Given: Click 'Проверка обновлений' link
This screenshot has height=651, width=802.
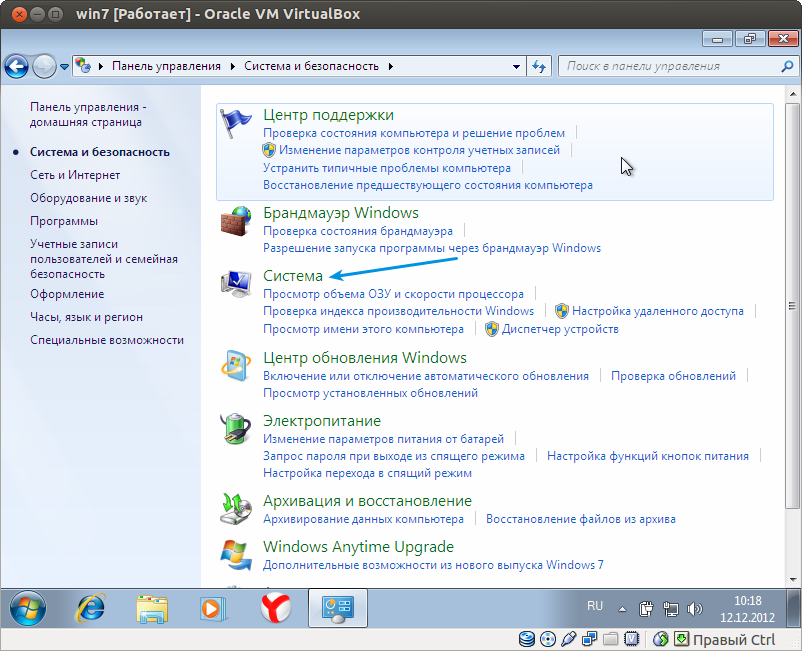Looking at the screenshot, I should coord(674,376).
